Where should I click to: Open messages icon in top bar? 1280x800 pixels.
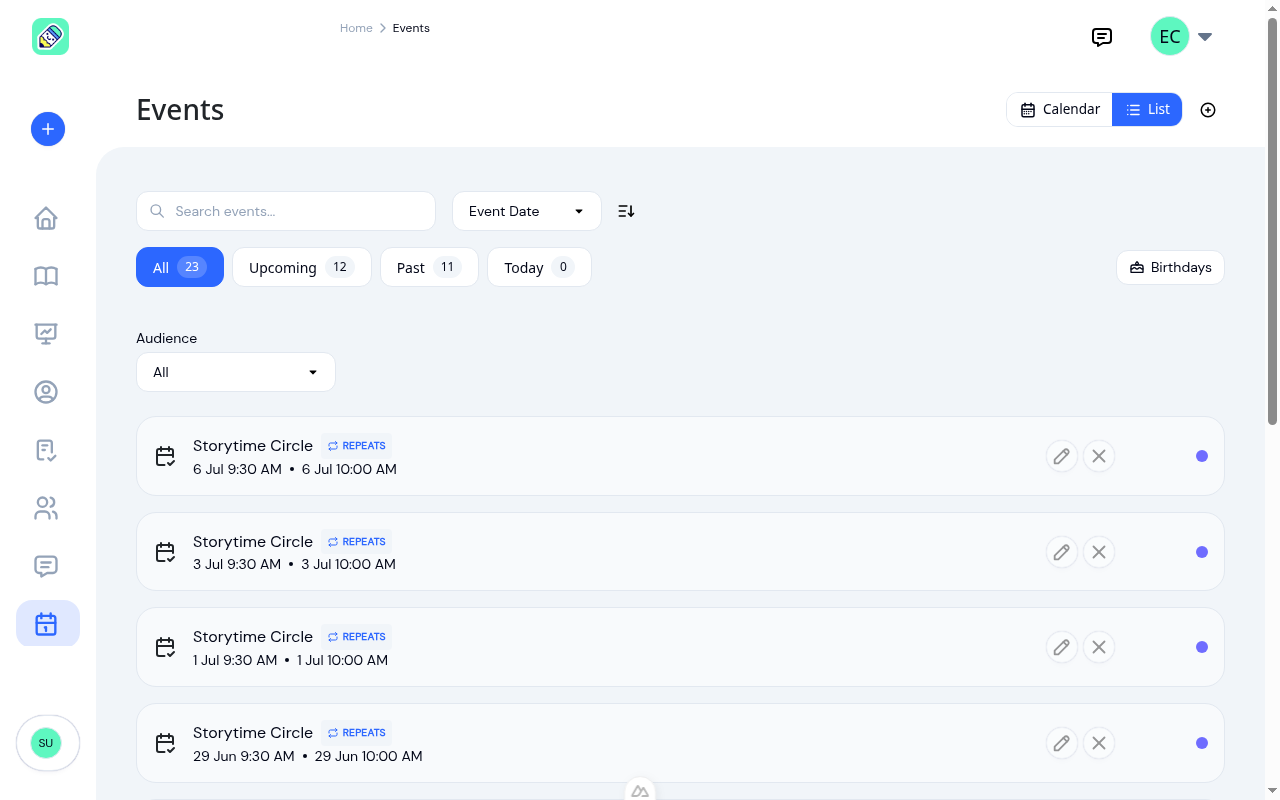coord(1102,37)
